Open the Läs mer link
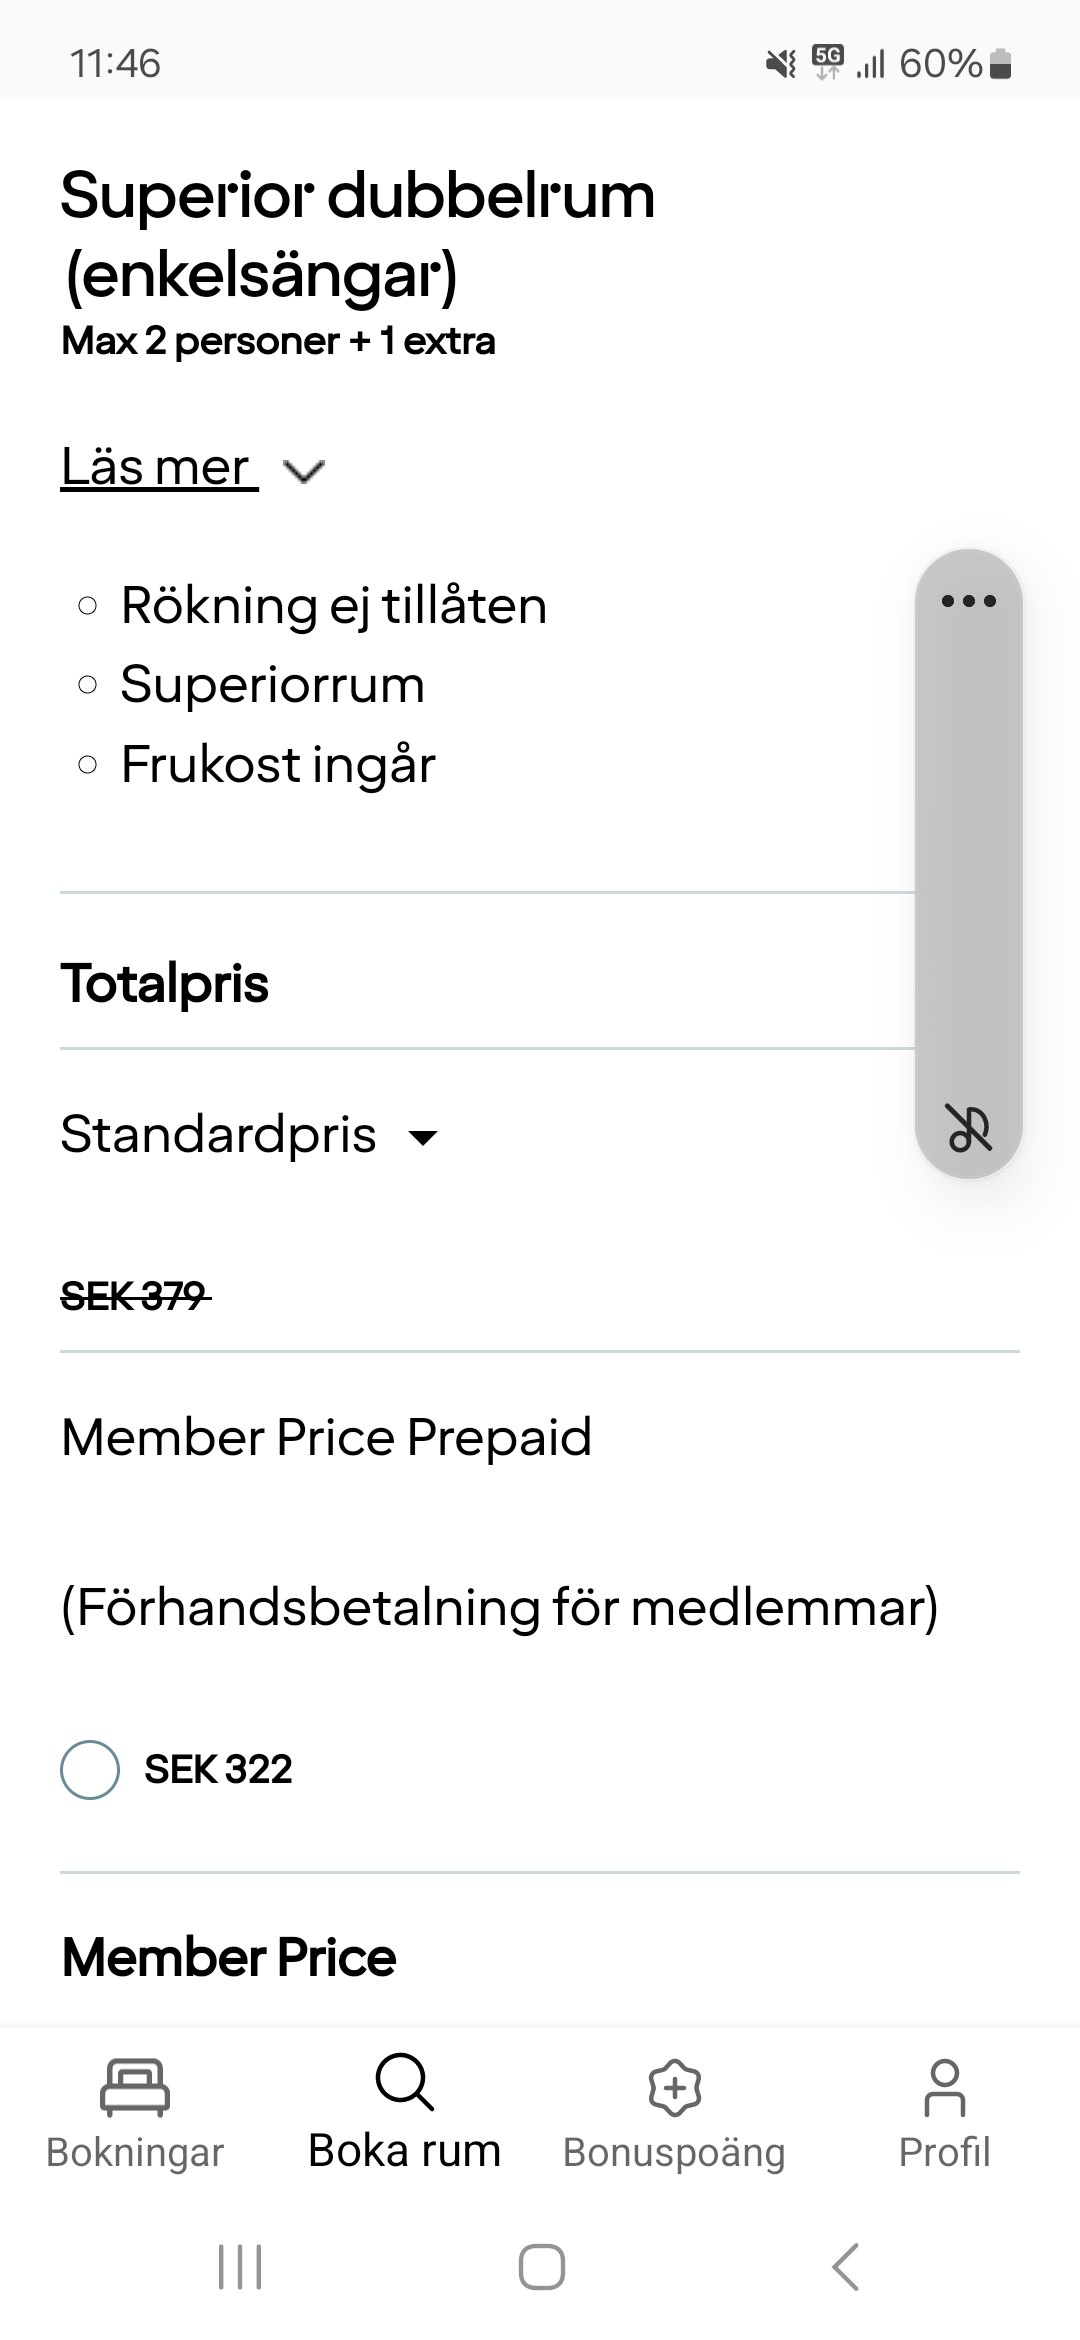This screenshot has height=2340, width=1080. [x=156, y=467]
